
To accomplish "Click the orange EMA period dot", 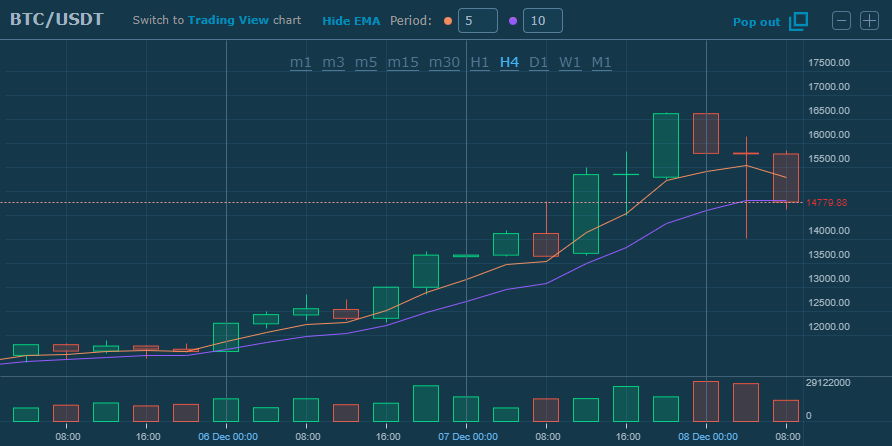I will pyautogui.click(x=447, y=21).
